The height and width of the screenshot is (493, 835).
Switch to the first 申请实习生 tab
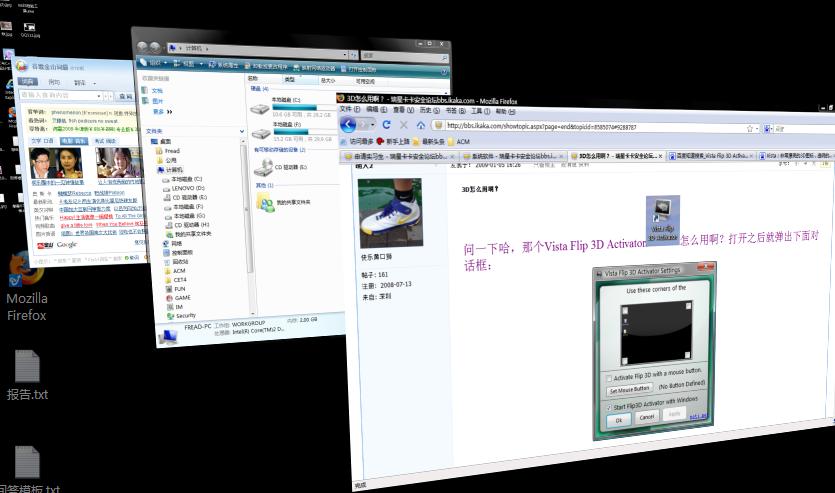coord(399,157)
